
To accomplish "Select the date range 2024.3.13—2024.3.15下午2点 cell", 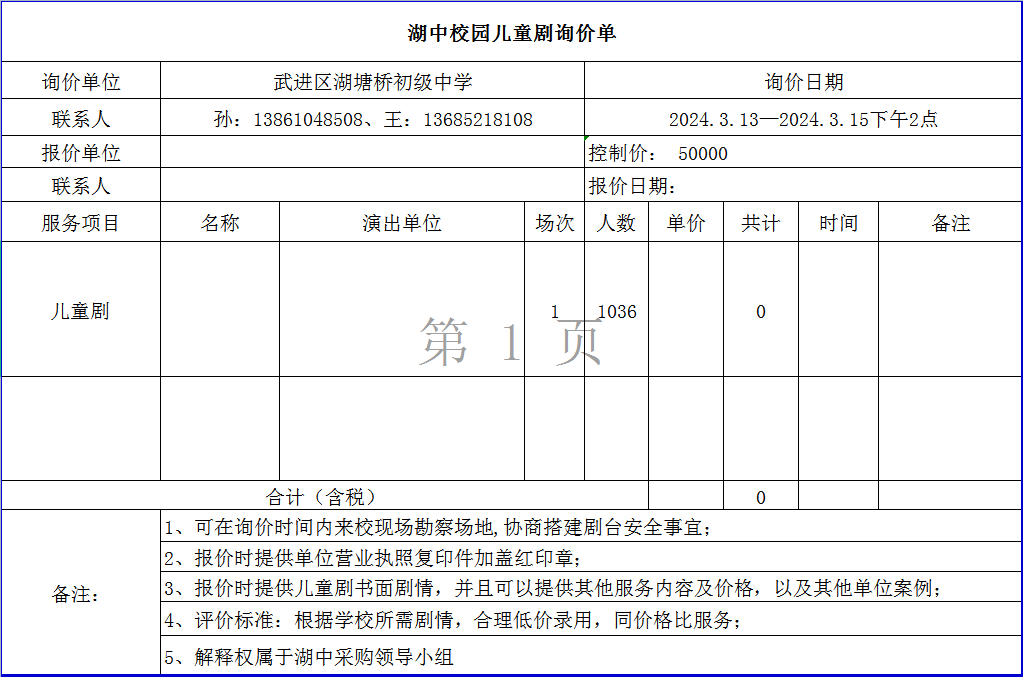I will (x=803, y=118).
